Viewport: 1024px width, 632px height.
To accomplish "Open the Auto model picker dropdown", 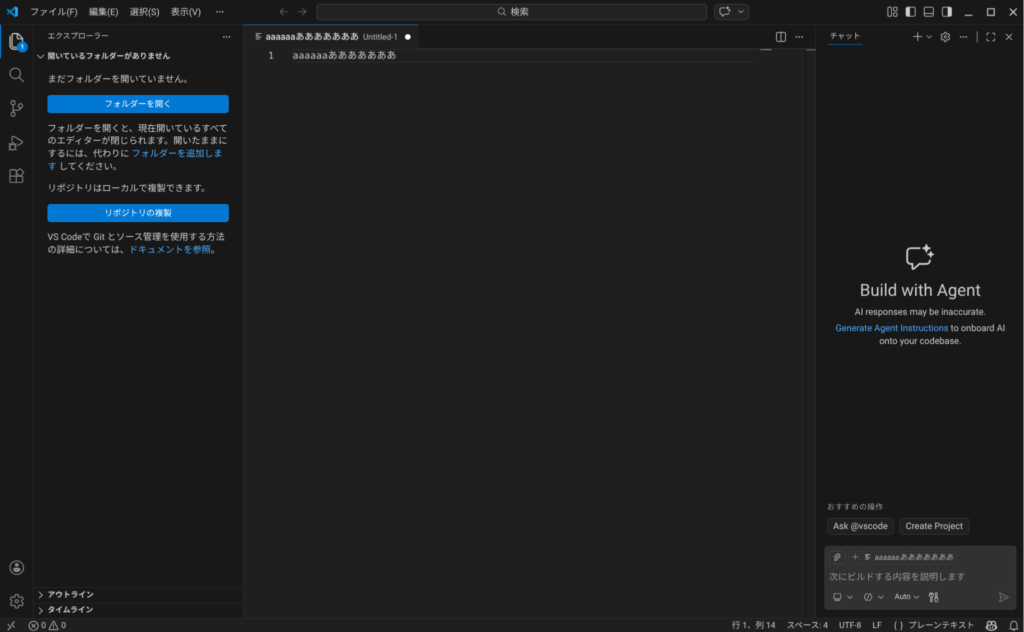I will pos(906,597).
